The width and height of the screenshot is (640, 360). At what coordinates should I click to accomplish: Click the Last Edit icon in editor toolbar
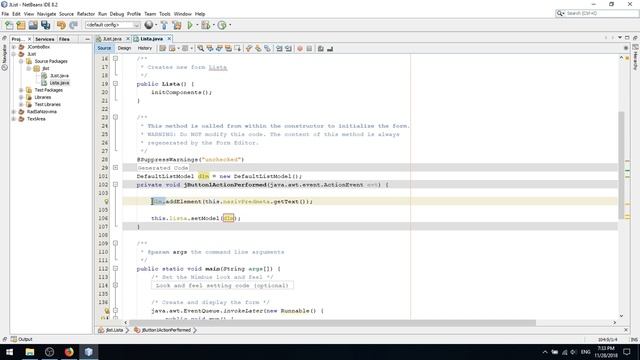point(162,49)
